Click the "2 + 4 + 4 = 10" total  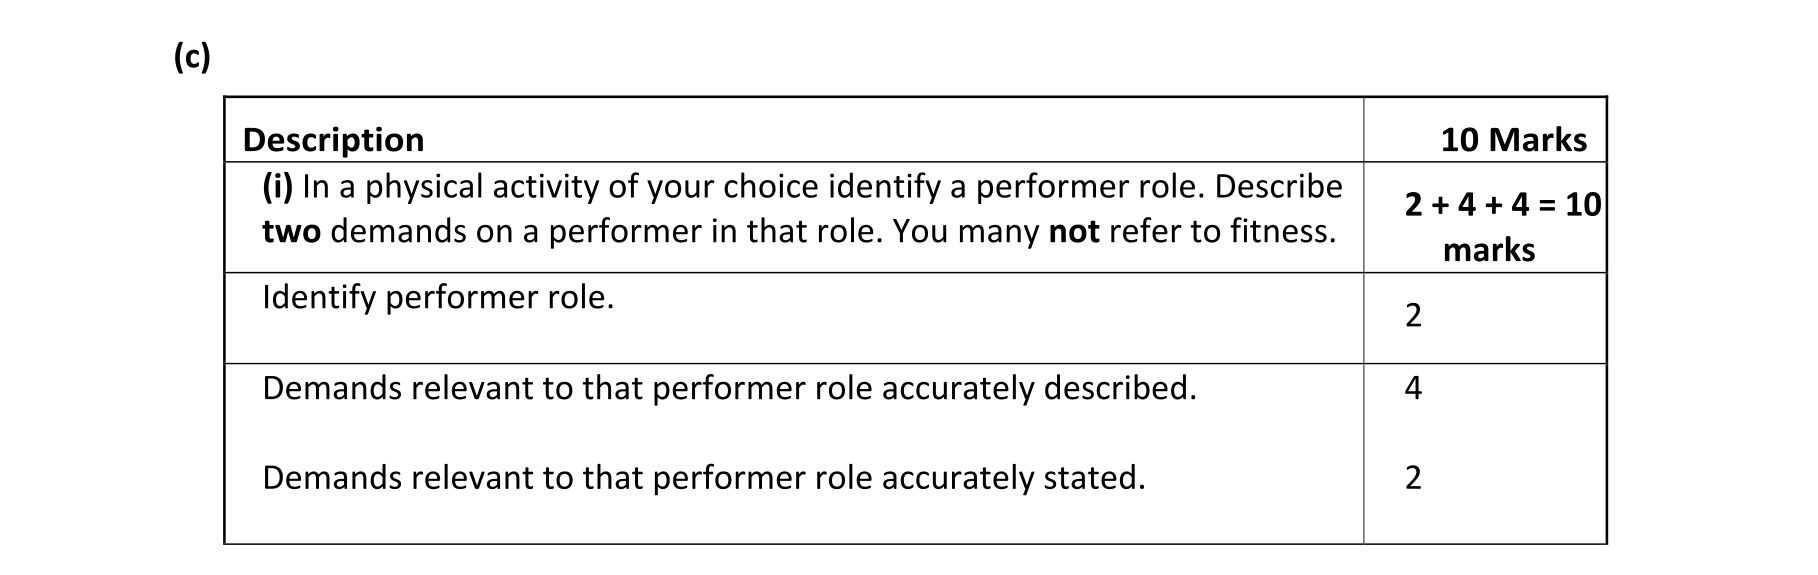1502,205
